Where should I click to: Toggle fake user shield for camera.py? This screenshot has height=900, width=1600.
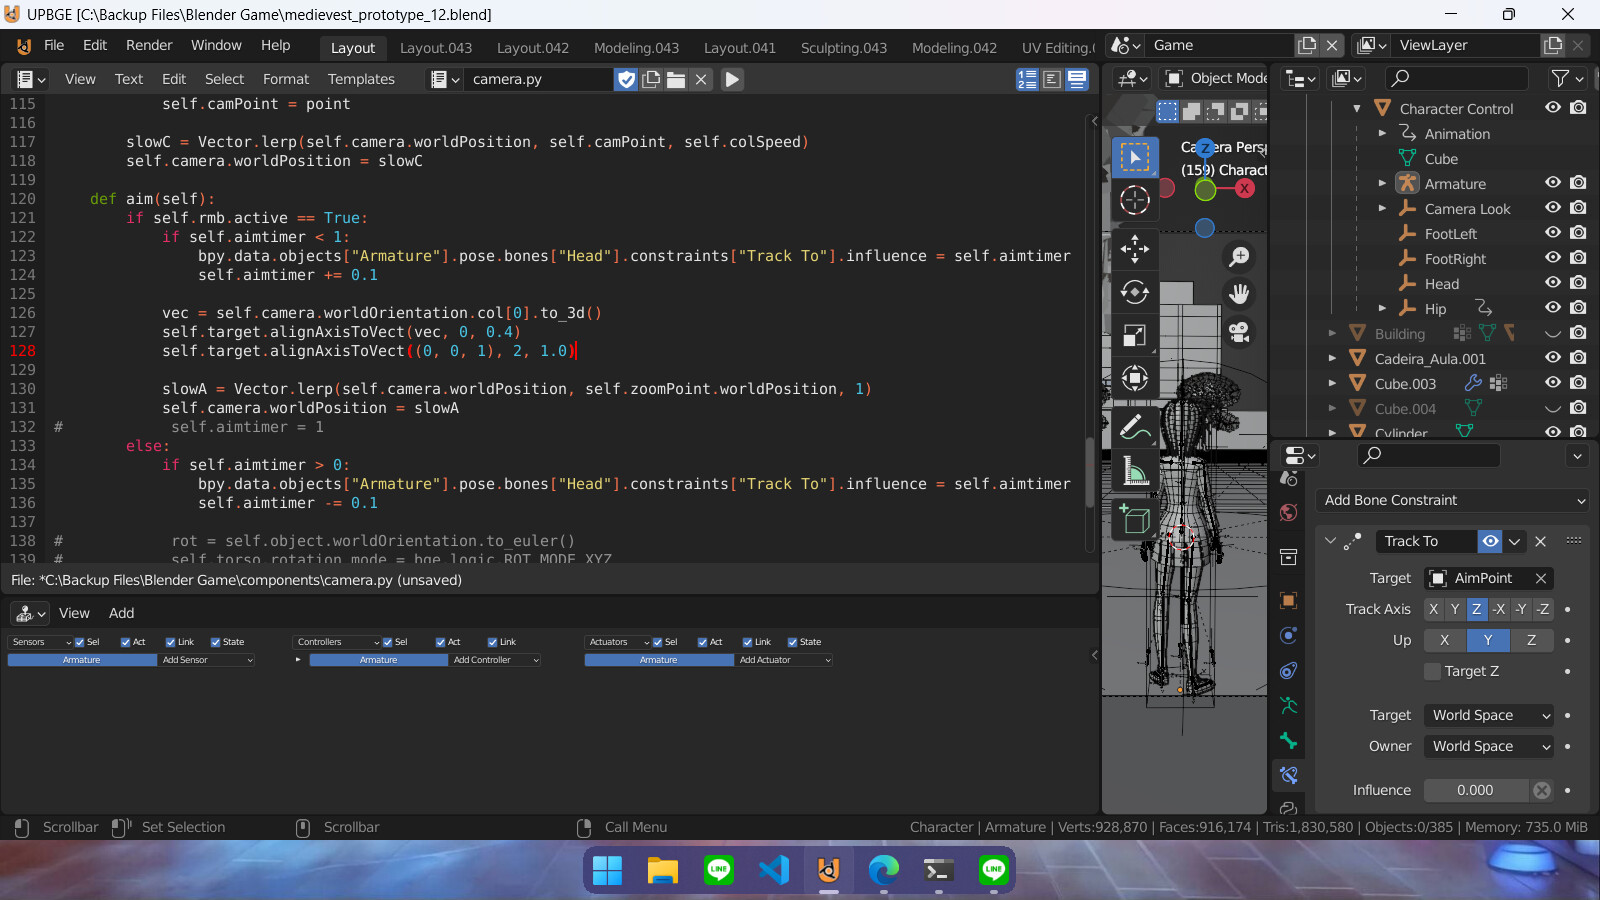626,79
